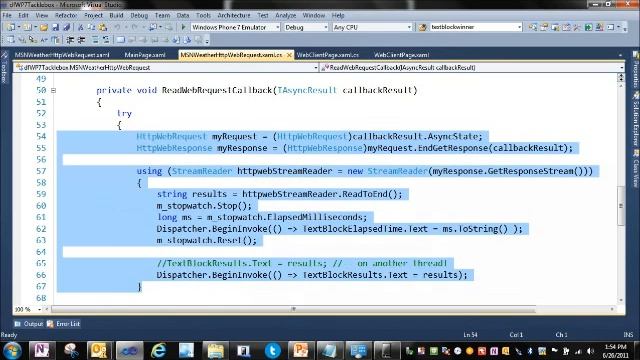The width and height of the screenshot is (640, 360).
Task: Click the green Start Page icon in toolbar
Action: click(x=588, y=27)
